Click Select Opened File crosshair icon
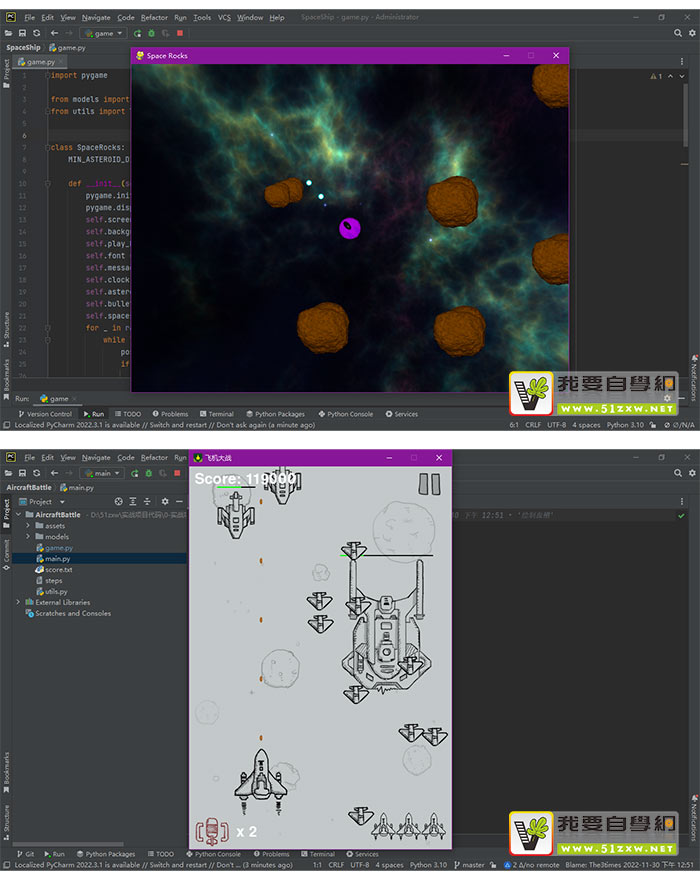 (118, 501)
